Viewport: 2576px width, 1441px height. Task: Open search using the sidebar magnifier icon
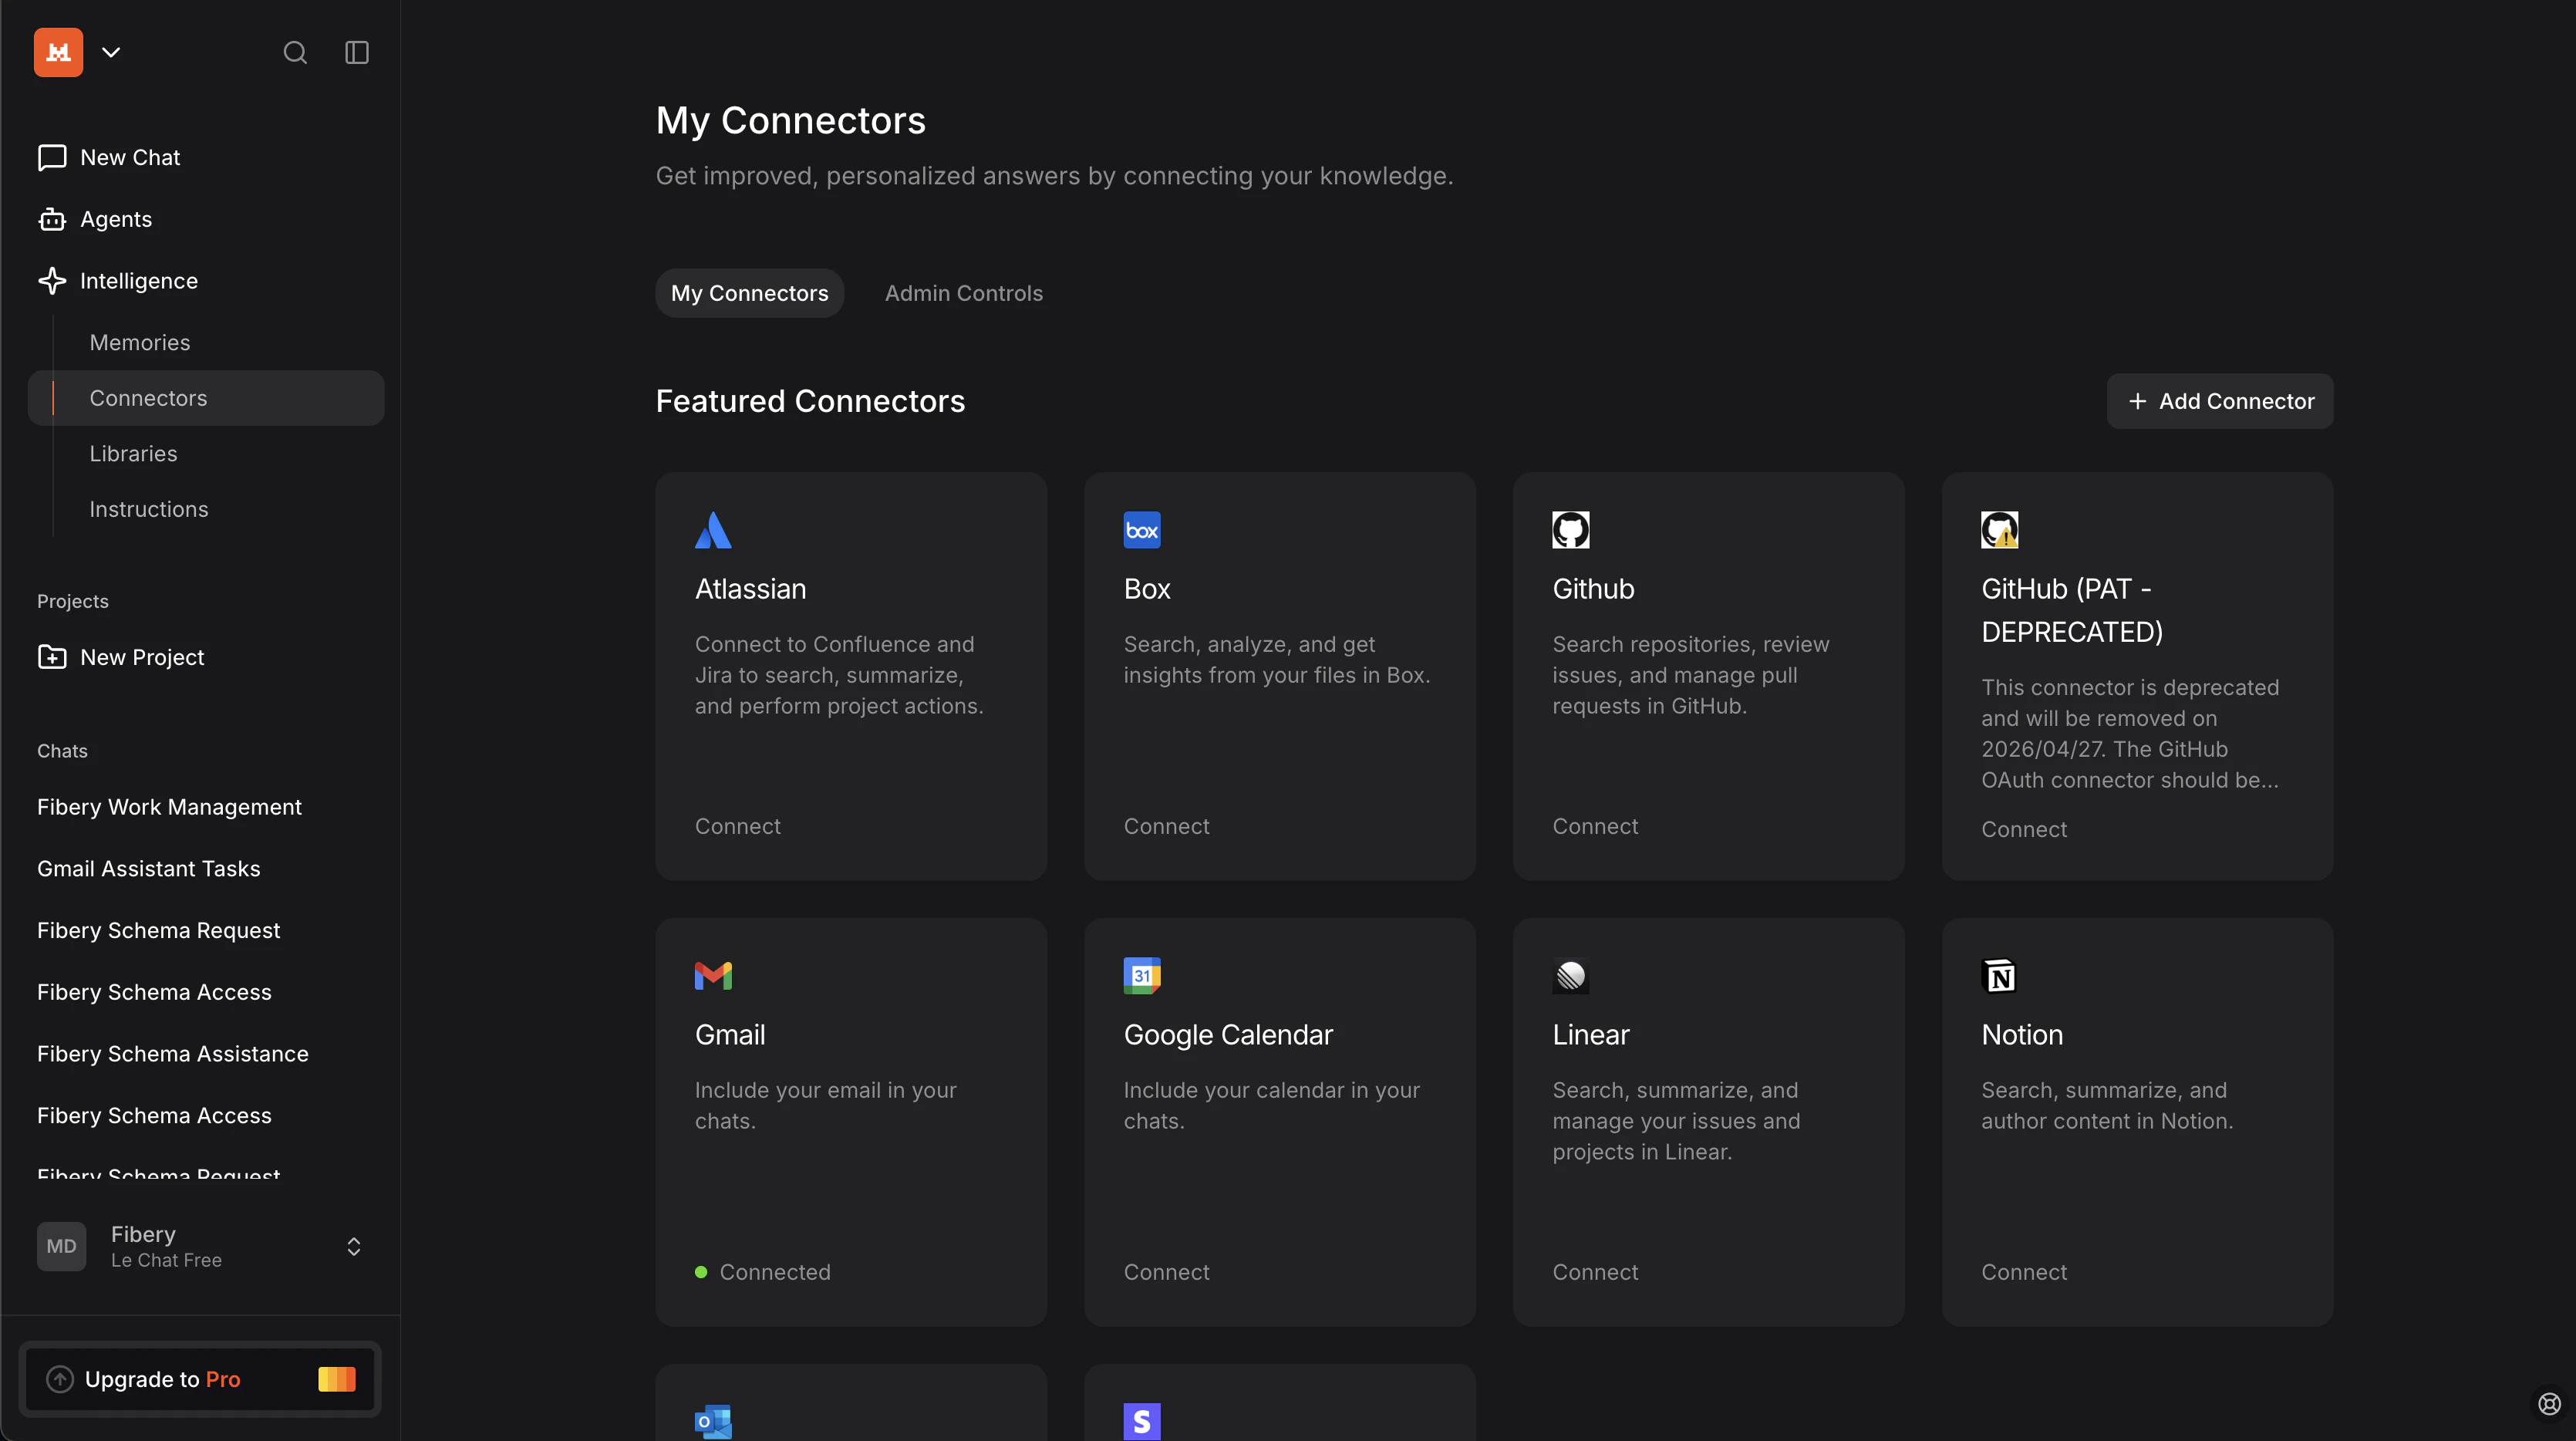pyautogui.click(x=295, y=52)
